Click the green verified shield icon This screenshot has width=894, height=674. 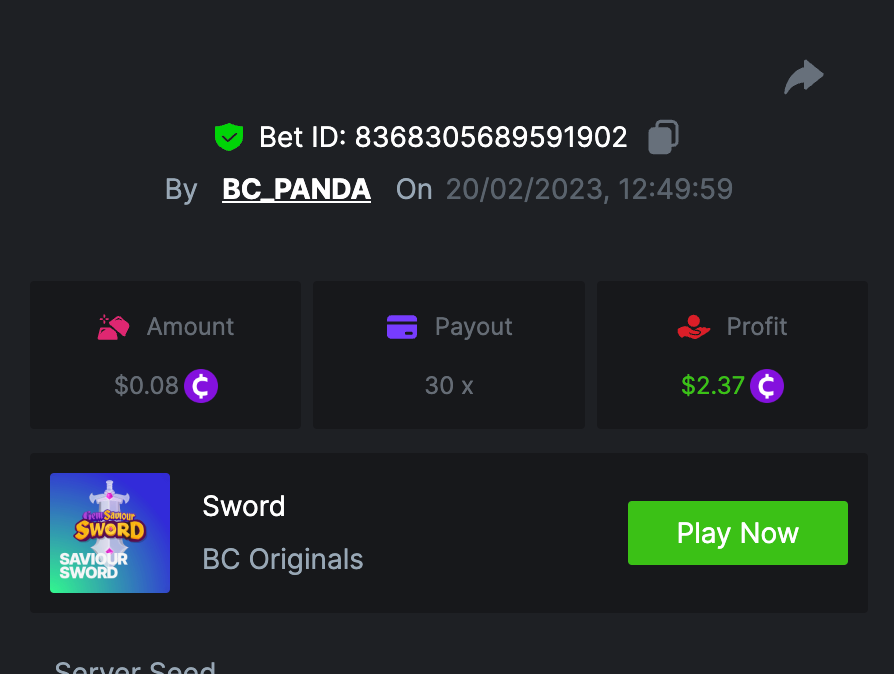click(x=229, y=137)
